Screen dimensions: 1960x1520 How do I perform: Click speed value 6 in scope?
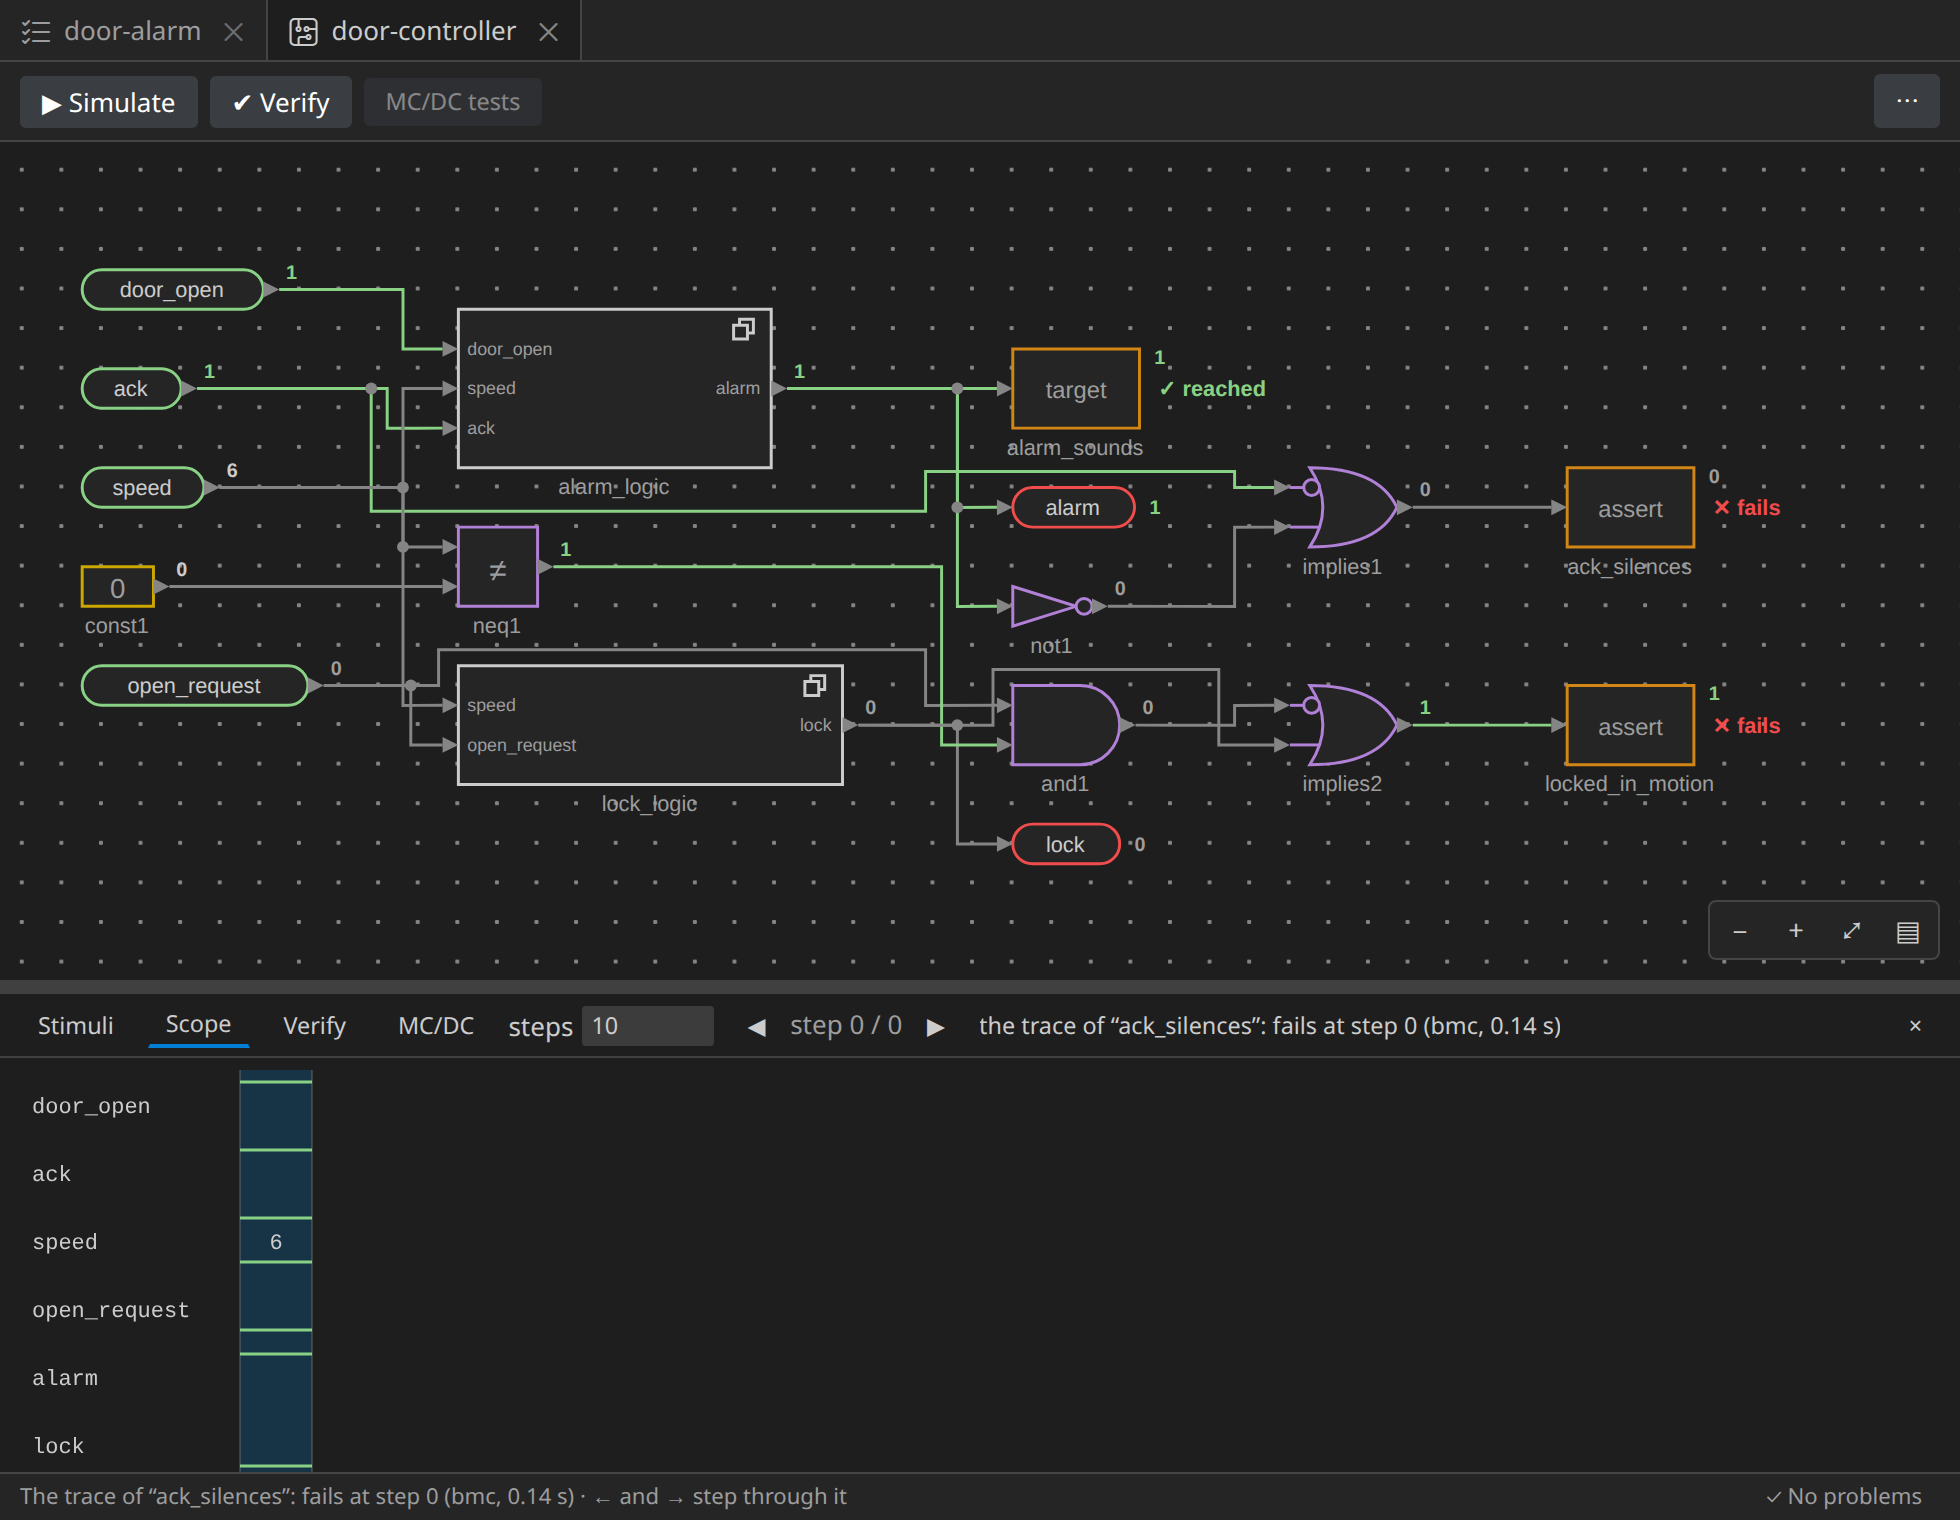tap(276, 1241)
